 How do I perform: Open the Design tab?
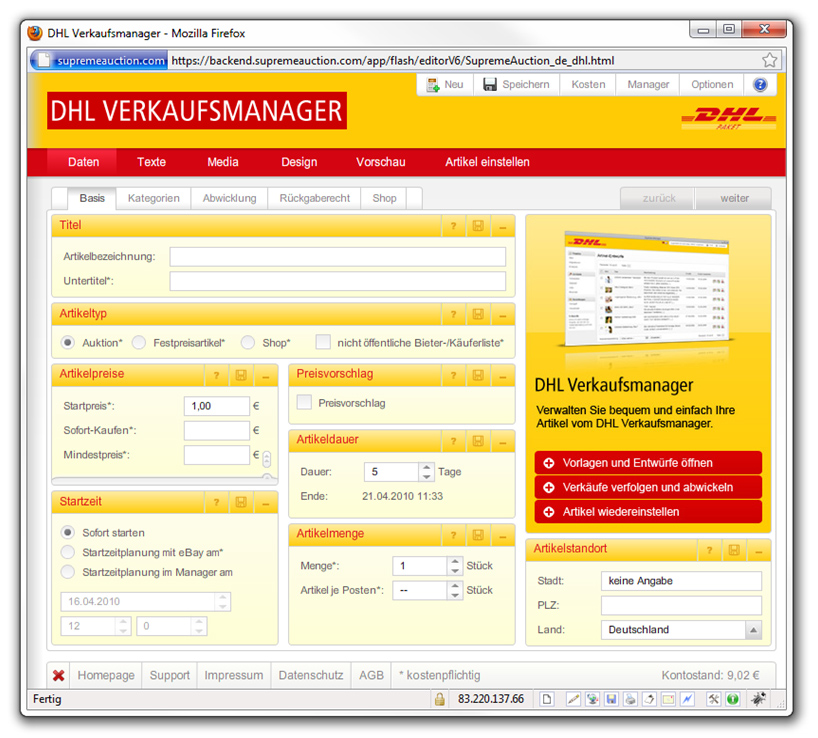(x=299, y=162)
